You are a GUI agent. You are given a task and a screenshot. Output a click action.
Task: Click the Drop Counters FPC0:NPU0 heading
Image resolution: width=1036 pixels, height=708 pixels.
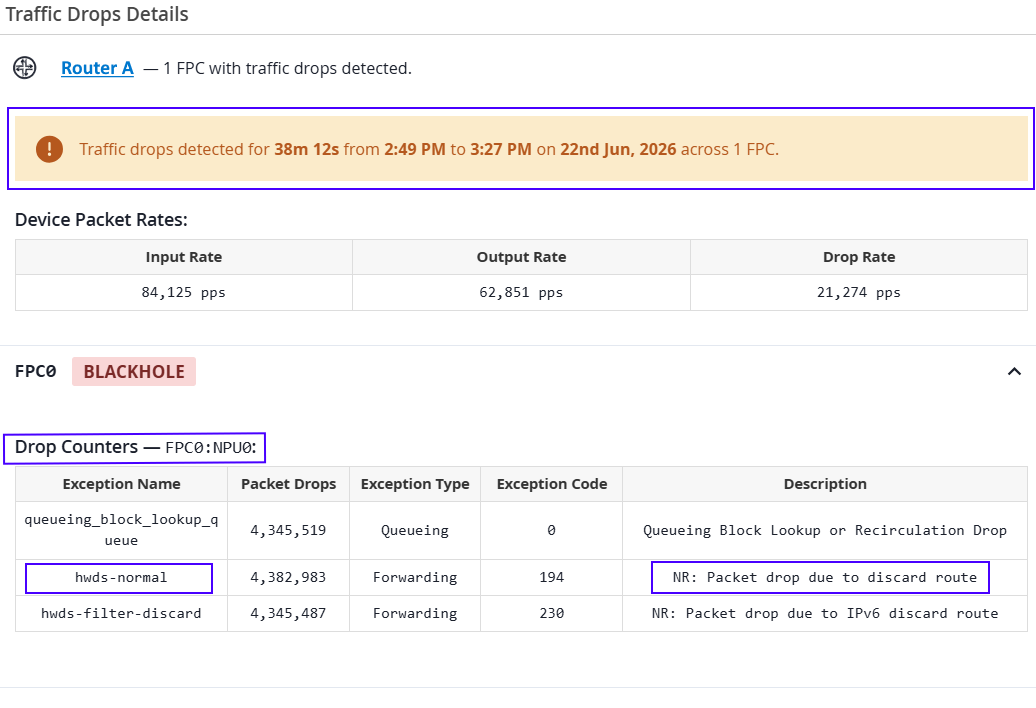click(135, 448)
